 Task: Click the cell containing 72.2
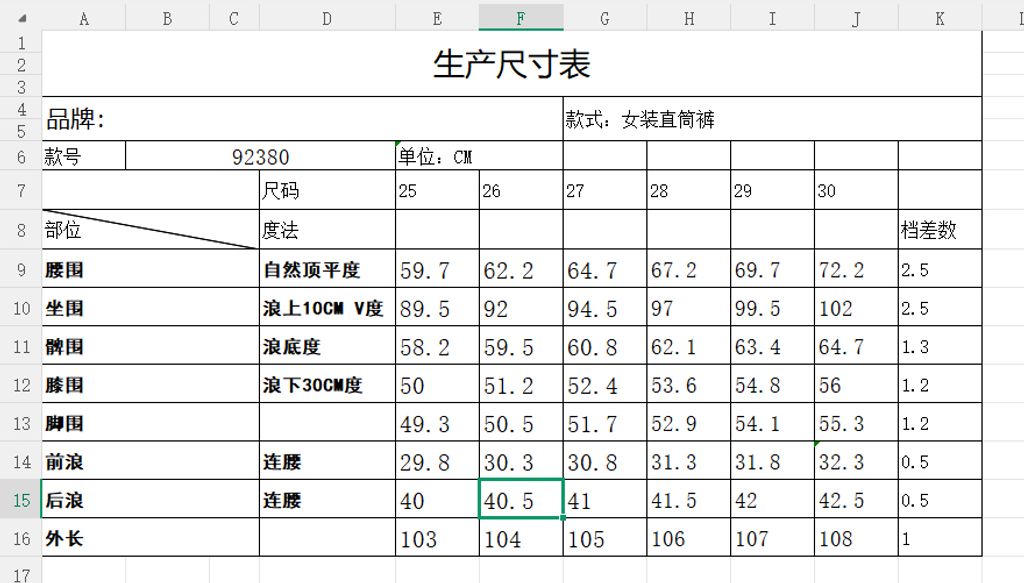(855, 270)
